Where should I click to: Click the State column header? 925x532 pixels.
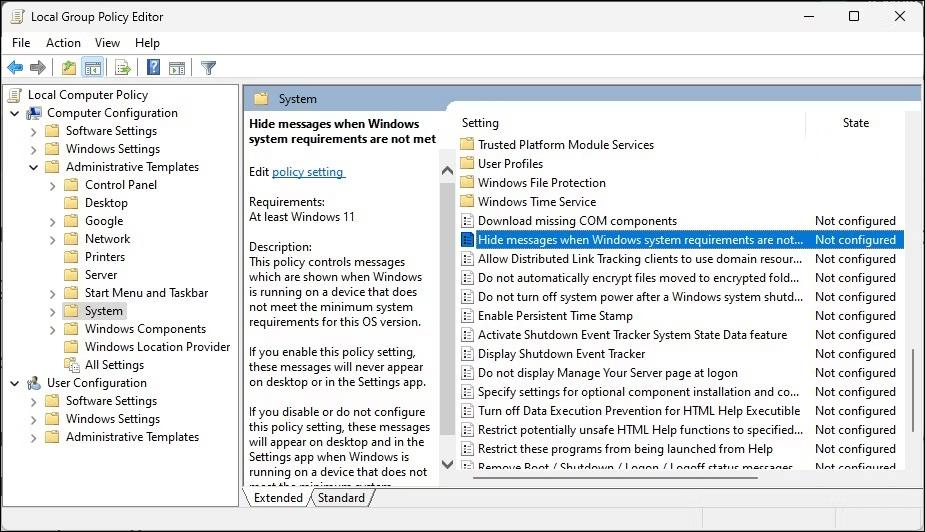coord(855,123)
